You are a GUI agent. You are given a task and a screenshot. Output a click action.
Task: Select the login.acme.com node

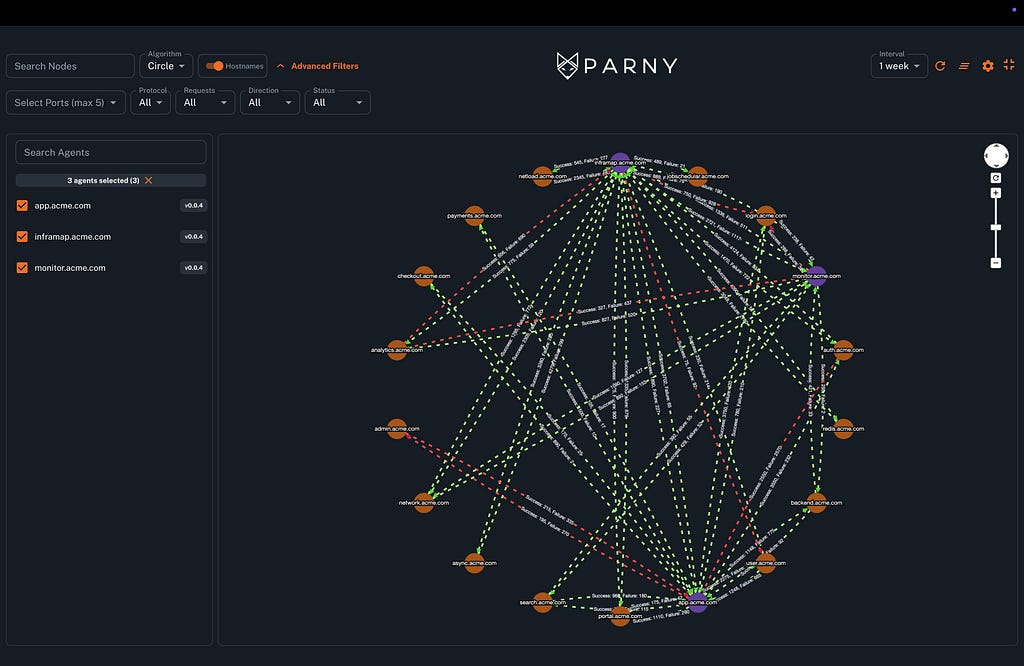pyautogui.click(x=766, y=215)
